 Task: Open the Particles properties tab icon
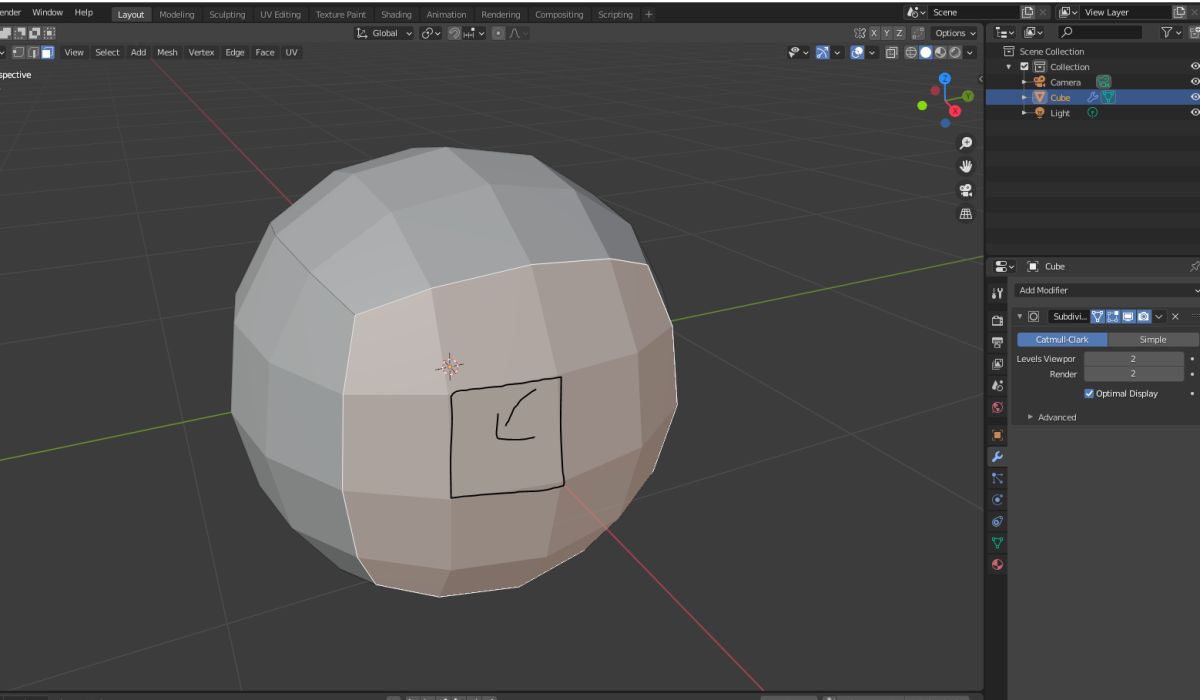coord(997,478)
